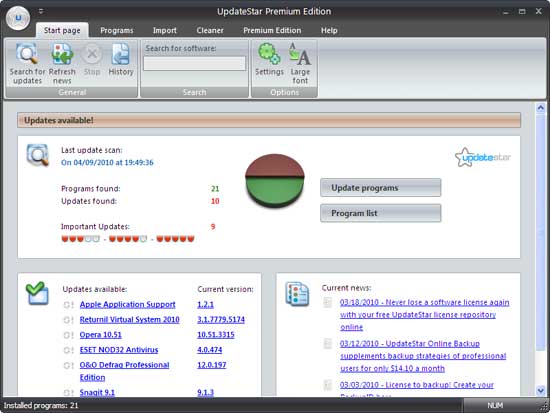This screenshot has height=413, width=550.
Task: Click the Programs found value 21
Action: (x=215, y=189)
